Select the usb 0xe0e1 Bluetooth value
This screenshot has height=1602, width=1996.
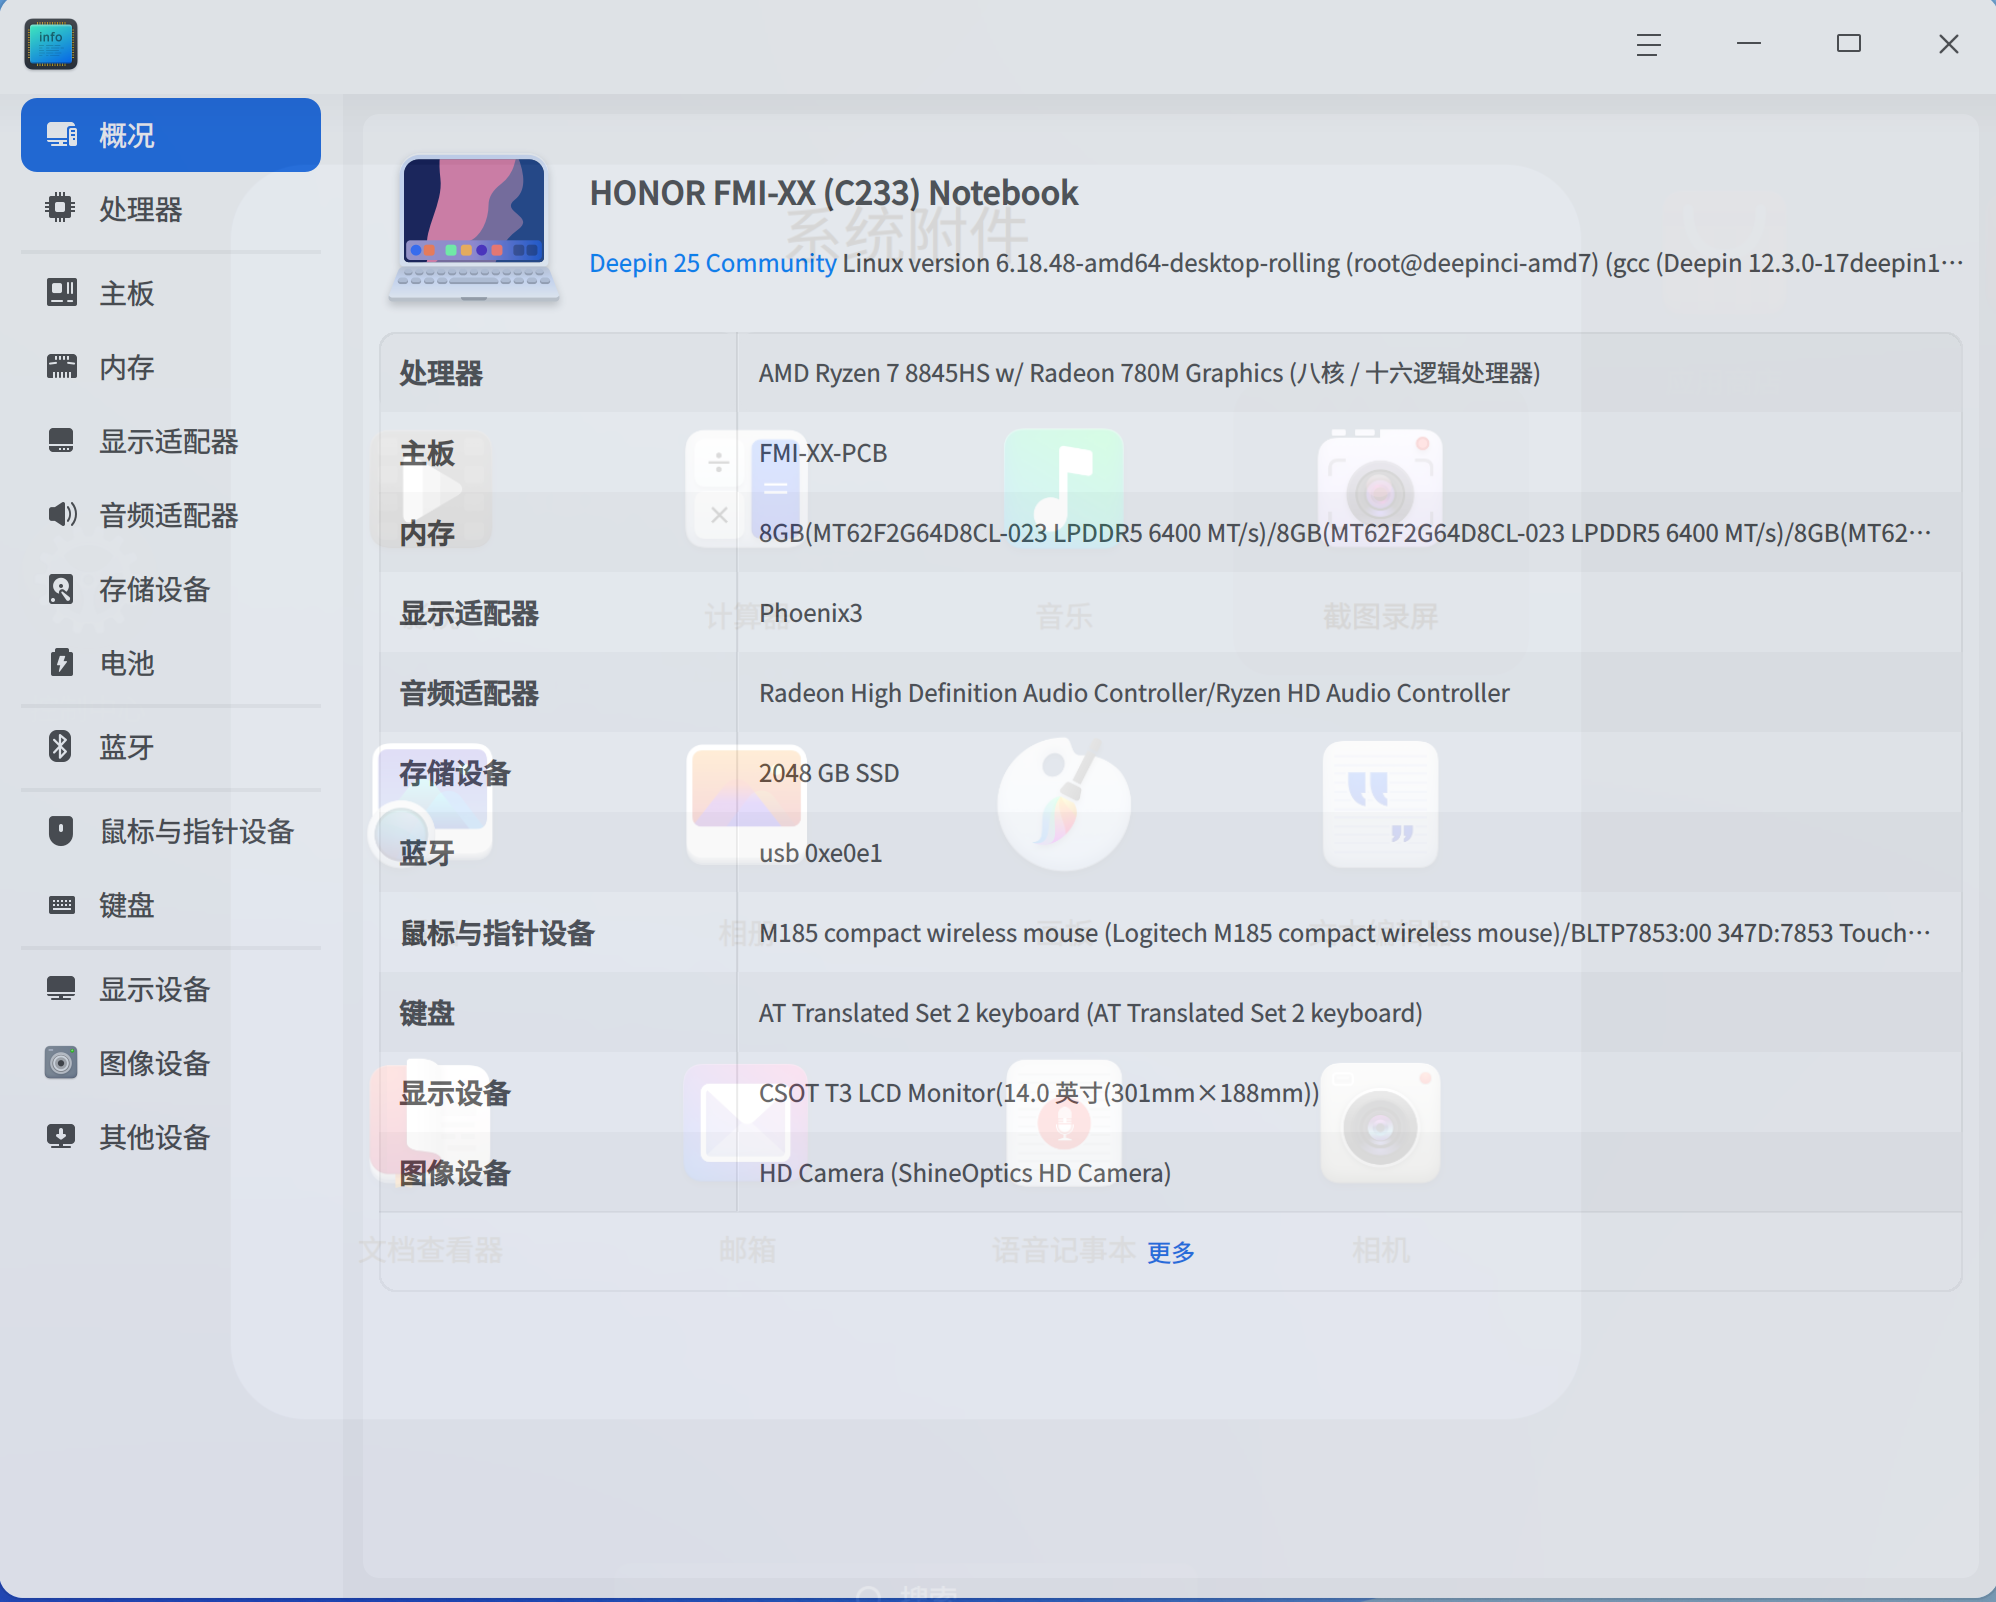(x=820, y=853)
